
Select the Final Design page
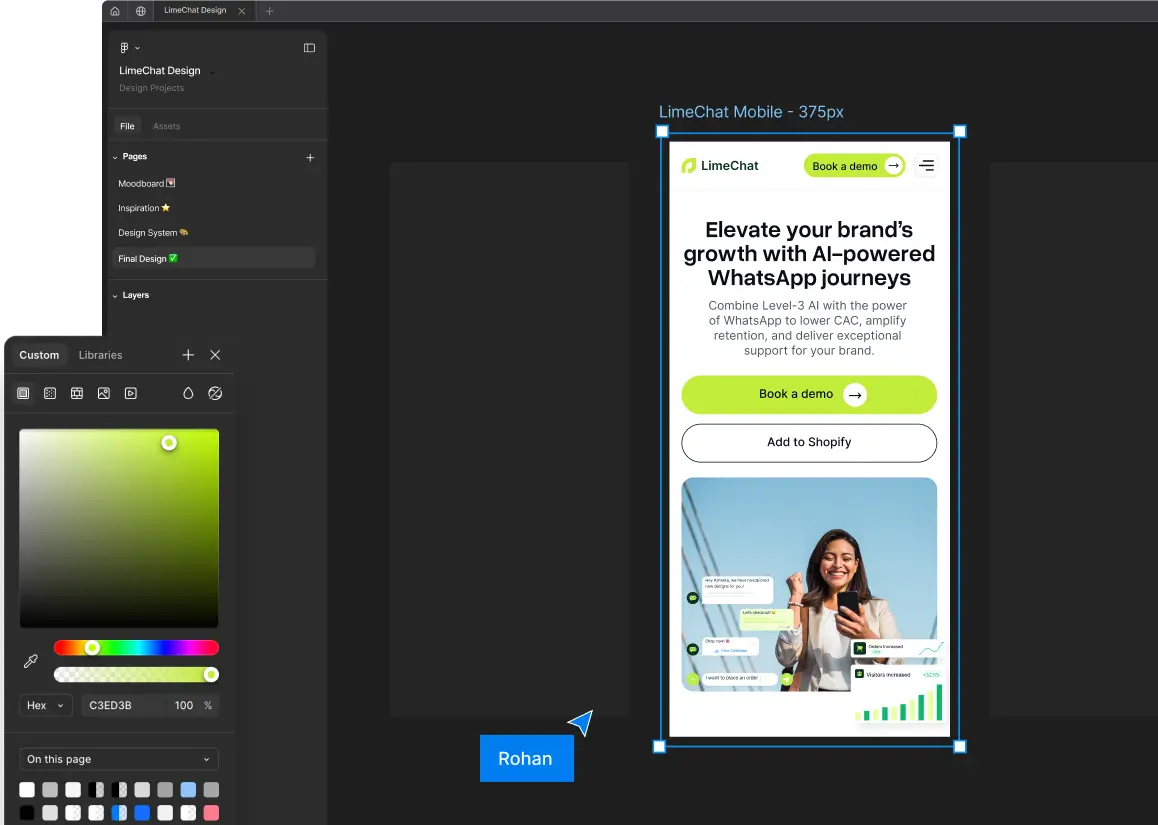[x=214, y=259]
